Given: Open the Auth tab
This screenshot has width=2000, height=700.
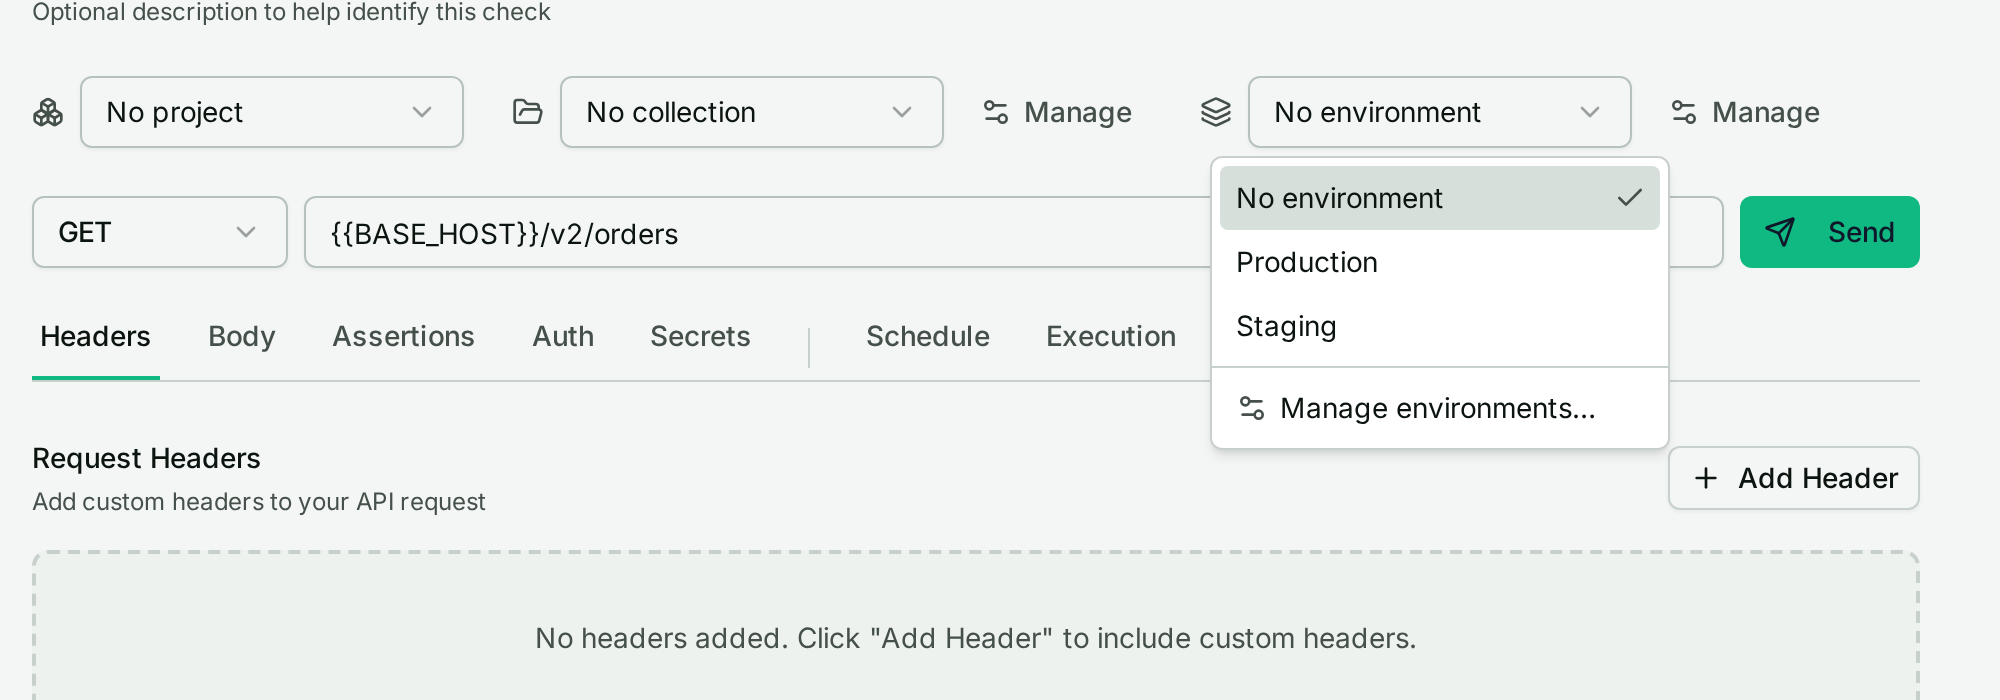Looking at the screenshot, I should [564, 337].
